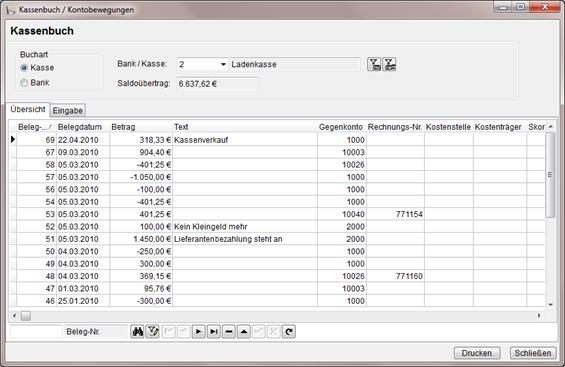Screen dimensions: 565x367
Task: Click horizontal scrollbar left arrow
Action: coord(14,316)
